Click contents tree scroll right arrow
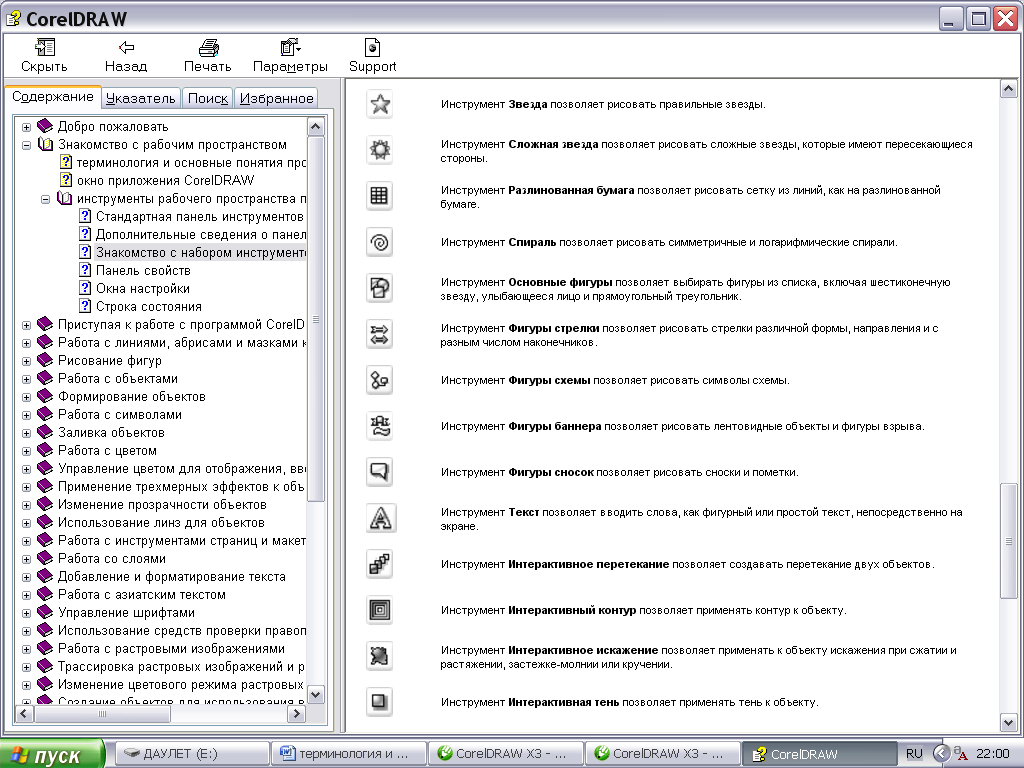This screenshot has width=1024, height=768. tap(296, 714)
